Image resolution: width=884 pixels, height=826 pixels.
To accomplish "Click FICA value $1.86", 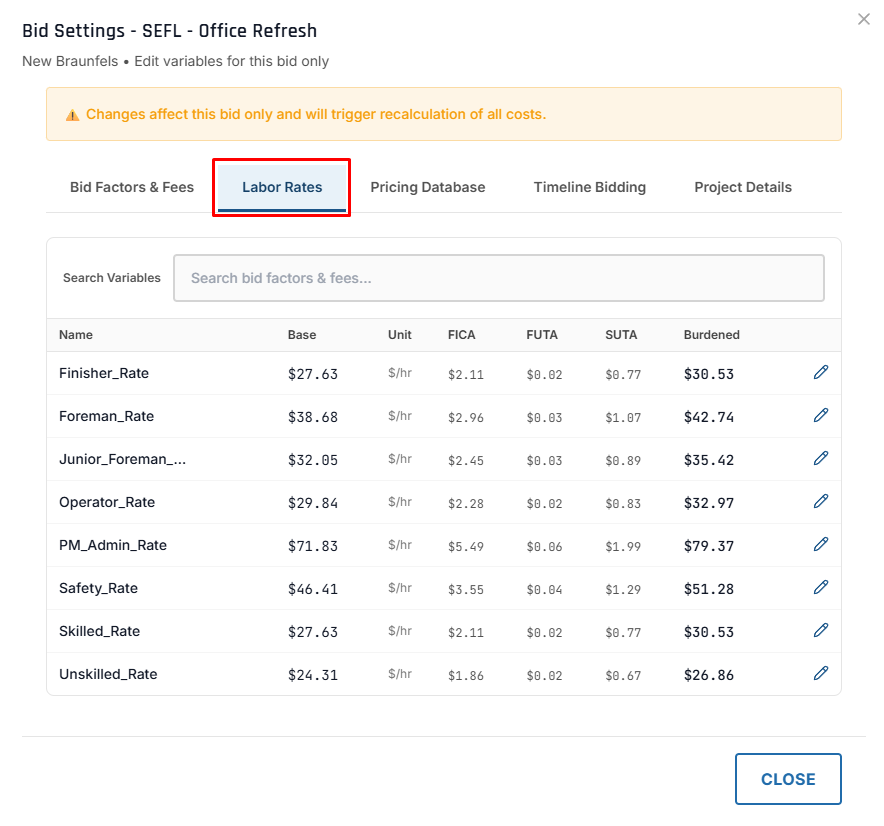I will 466,675.
